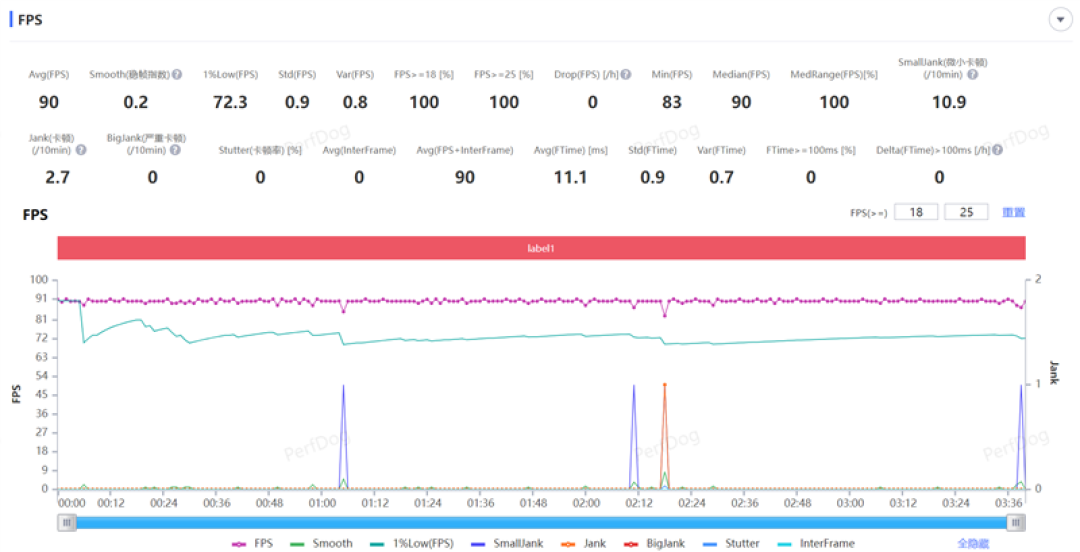Image resolution: width=1080 pixels, height=552 pixels.
Task: Toggle SmallJank series in legend
Action: [508, 544]
